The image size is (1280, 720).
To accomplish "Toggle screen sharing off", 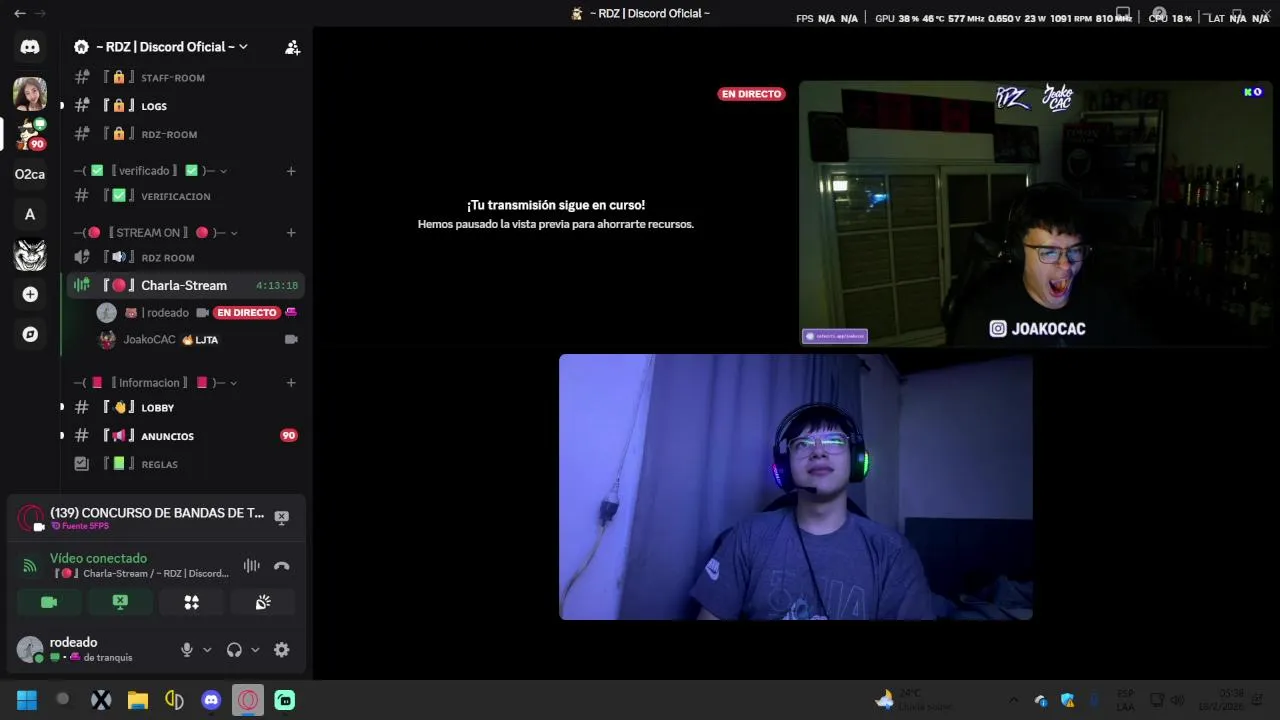I will pos(120,602).
